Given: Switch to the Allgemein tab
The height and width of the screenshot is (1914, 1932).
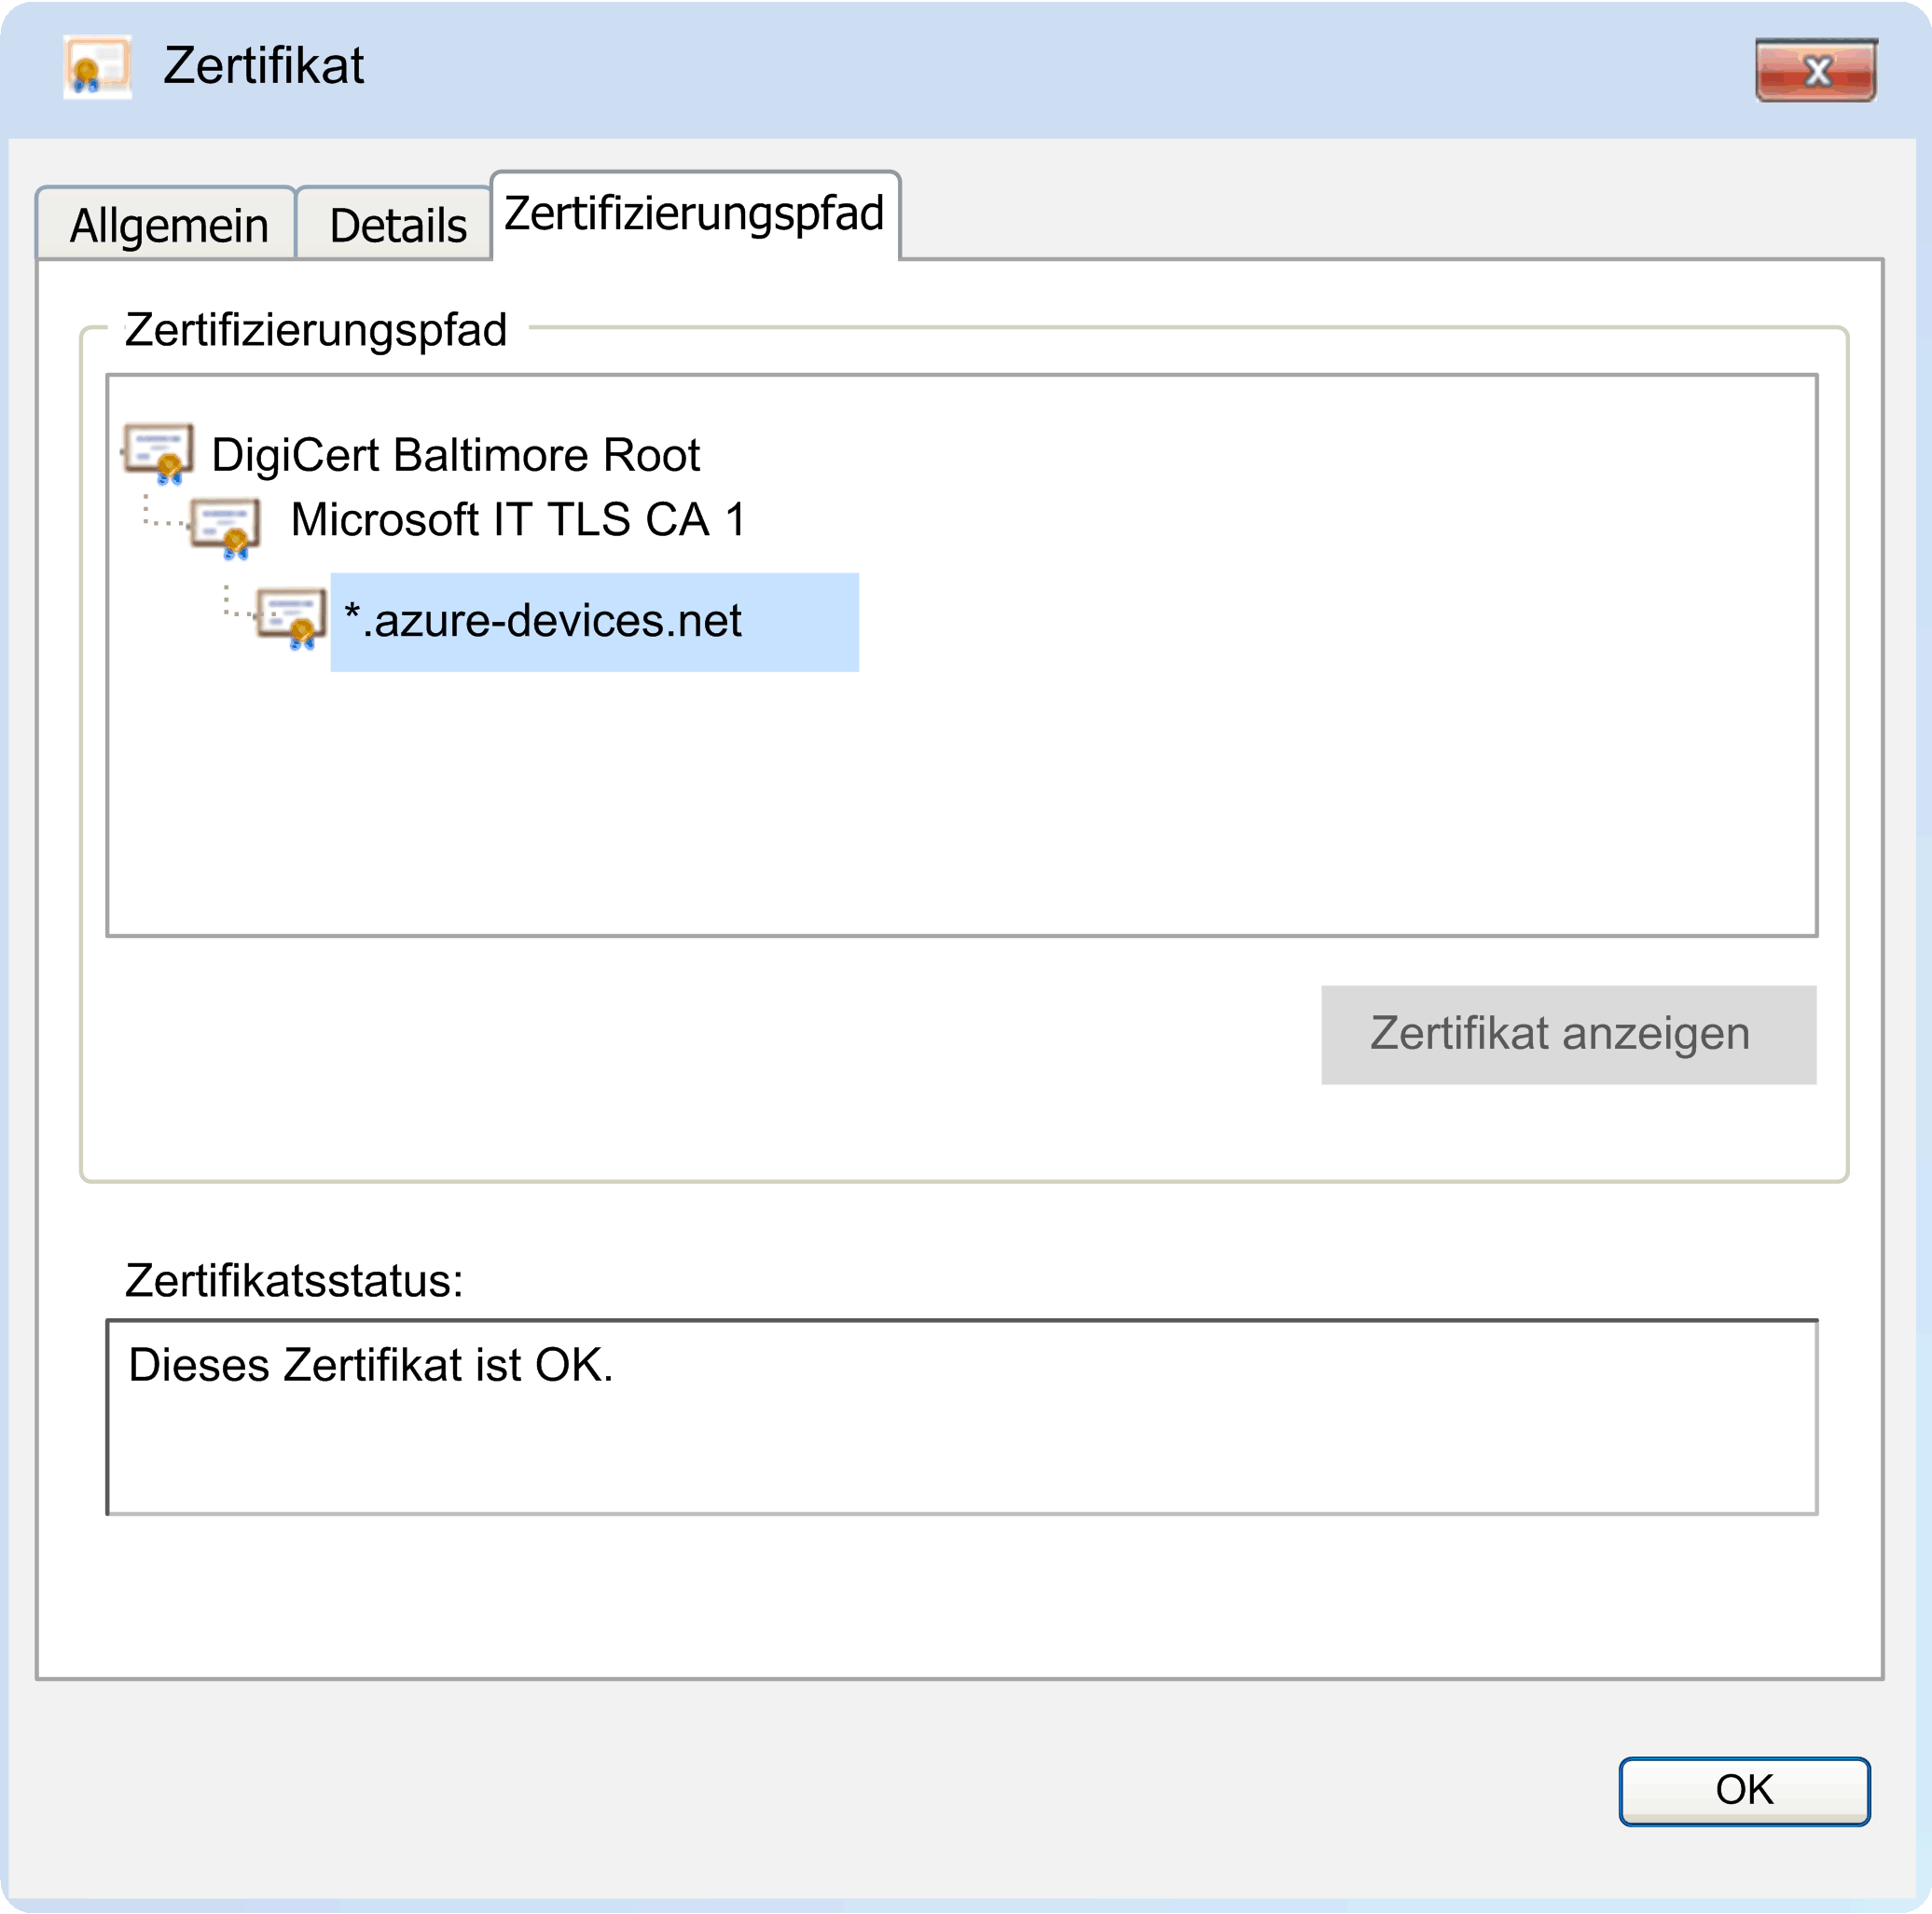Looking at the screenshot, I should coord(168,224).
